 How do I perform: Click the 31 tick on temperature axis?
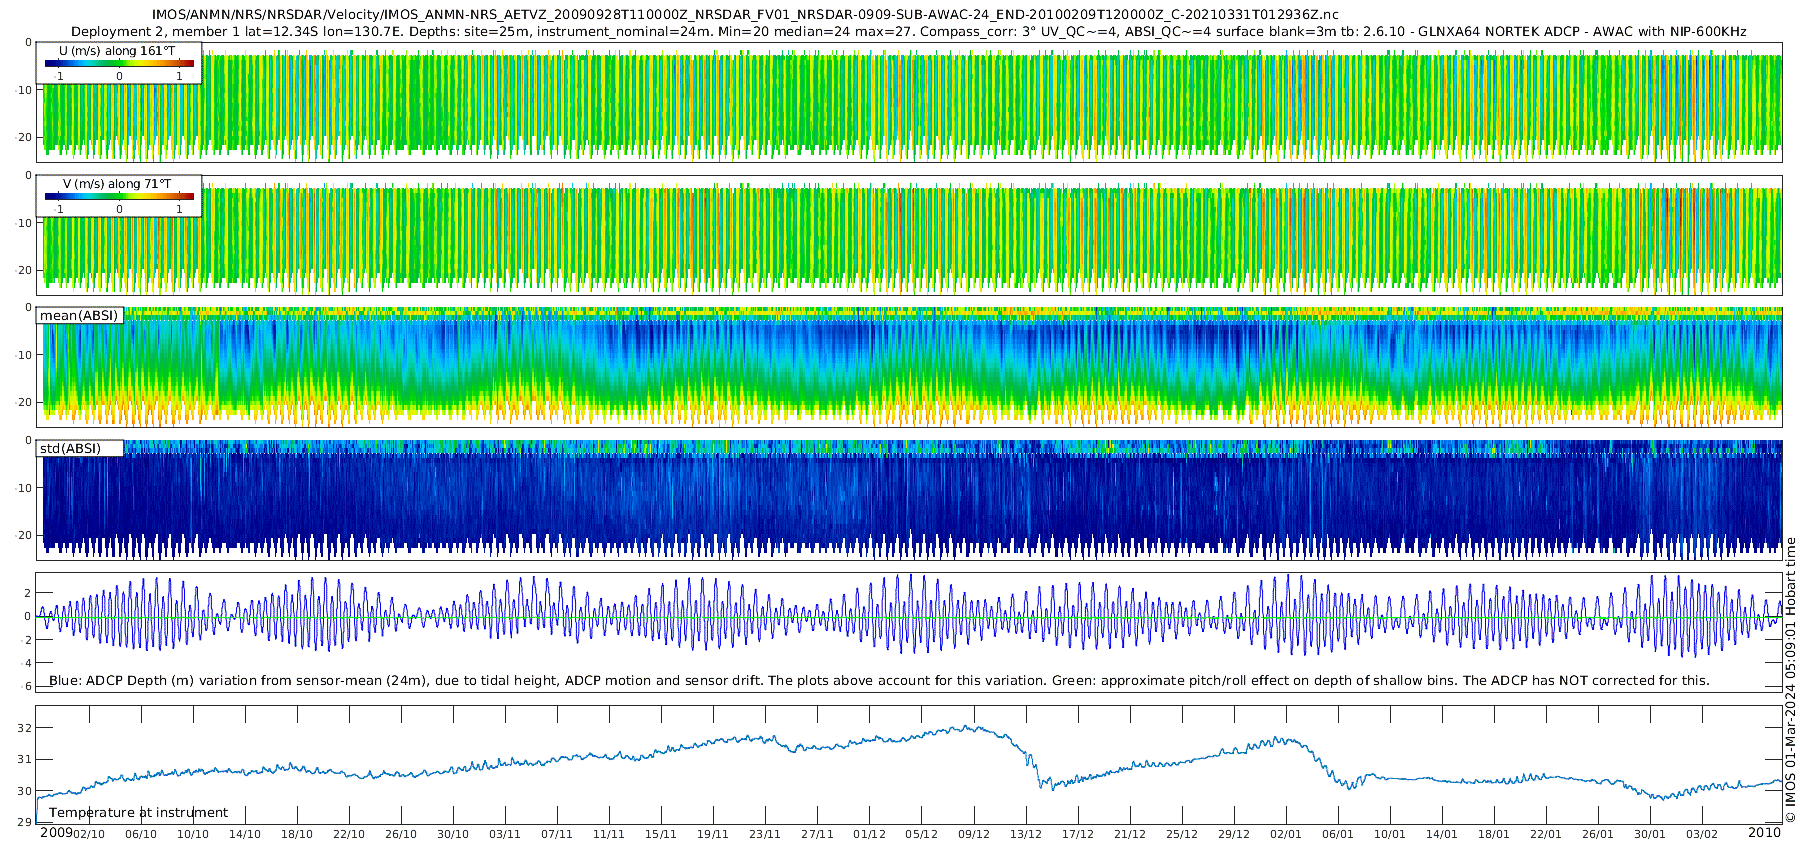tap(25, 759)
